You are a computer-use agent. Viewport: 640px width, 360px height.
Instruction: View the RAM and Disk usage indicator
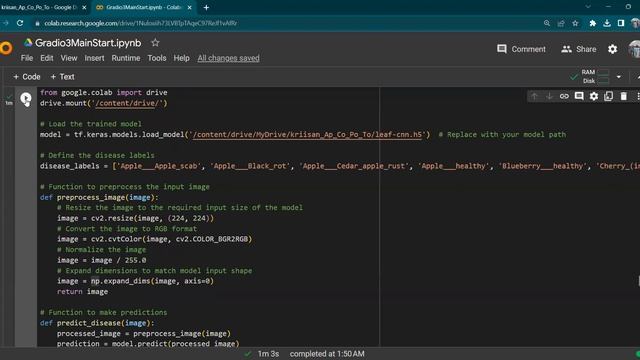coord(596,77)
